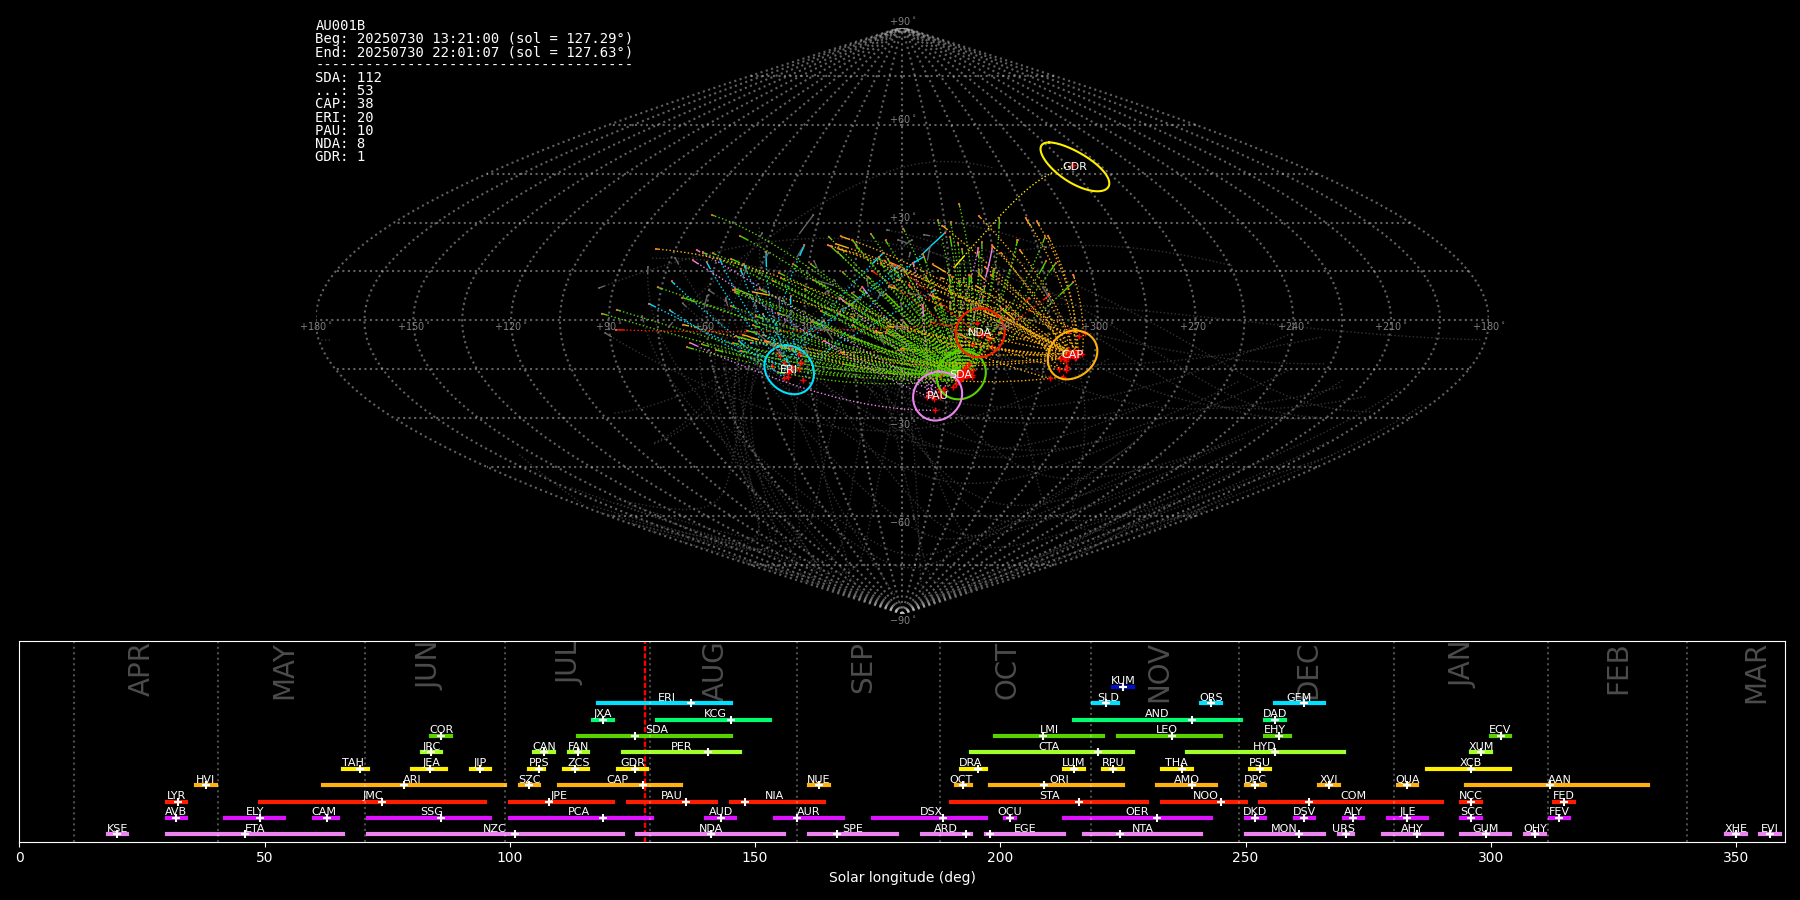The height and width of the screenshot is (900, 1800).
Task: Click the 'NDA: 8' count in the legend
Action: tap(340, 144)
